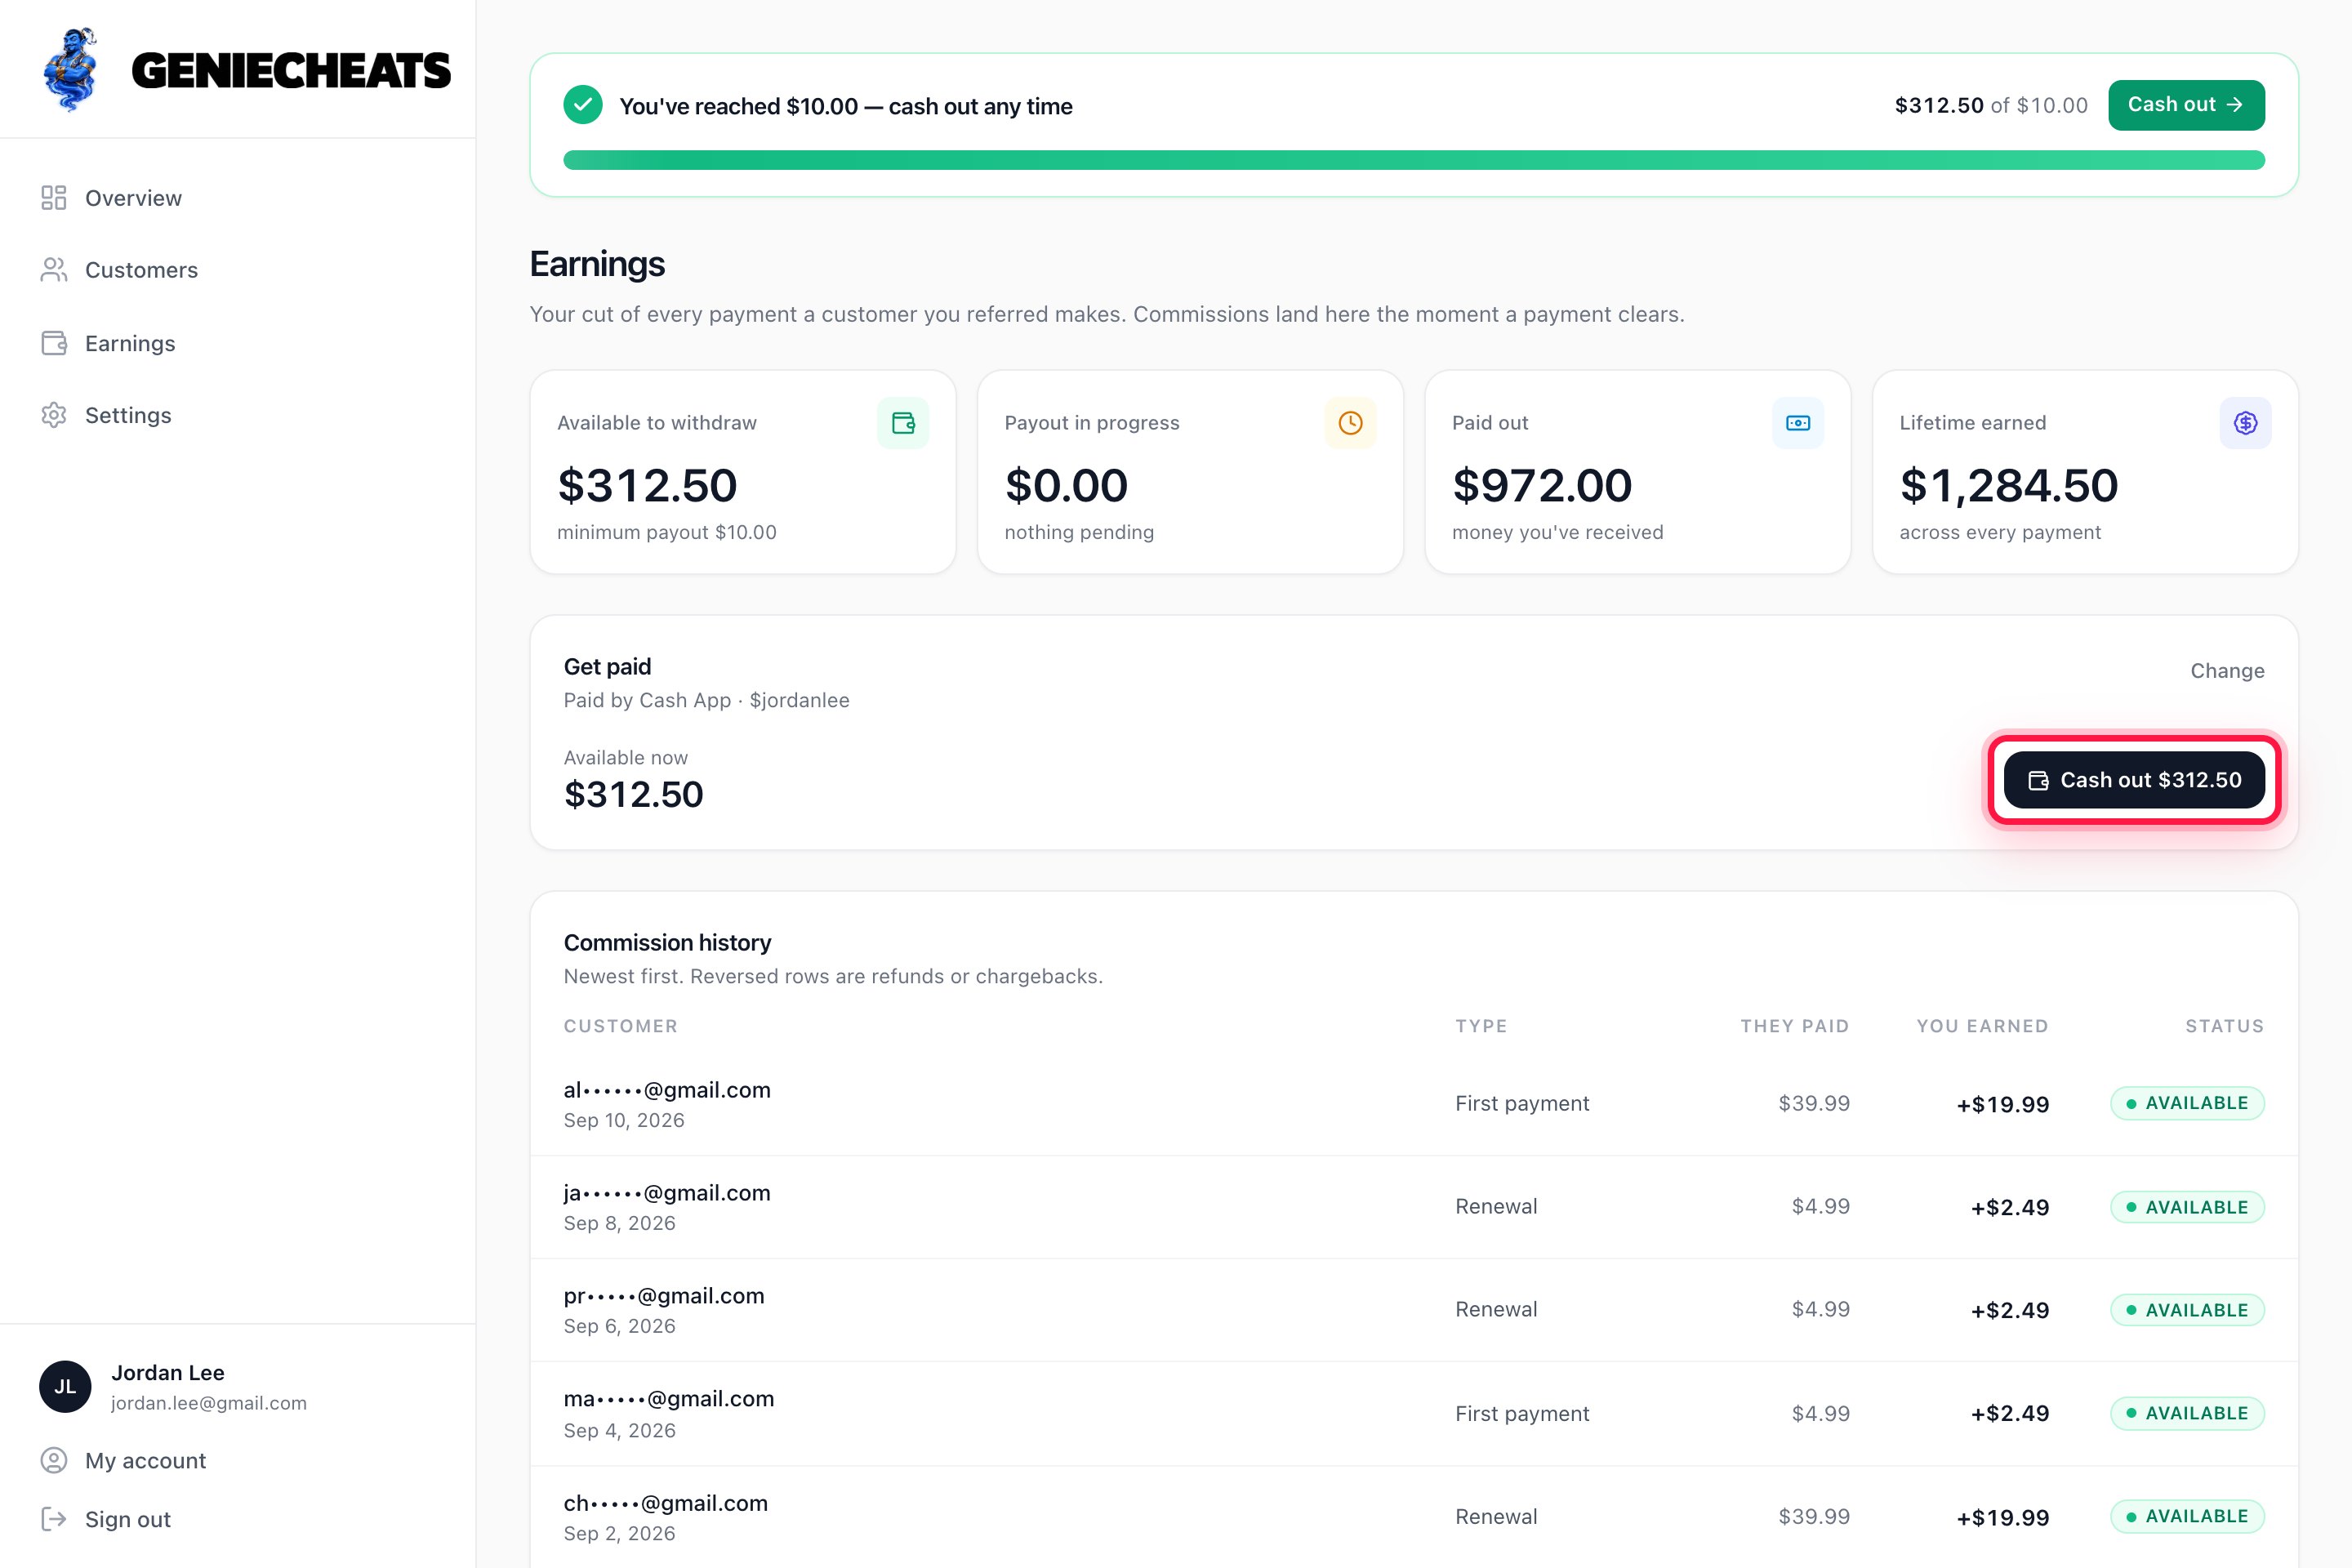Viewport: 2352px width, 1568px height.
Task: Click wallet icon on Available to withdraw card
Action: click(x=903, y=423)
